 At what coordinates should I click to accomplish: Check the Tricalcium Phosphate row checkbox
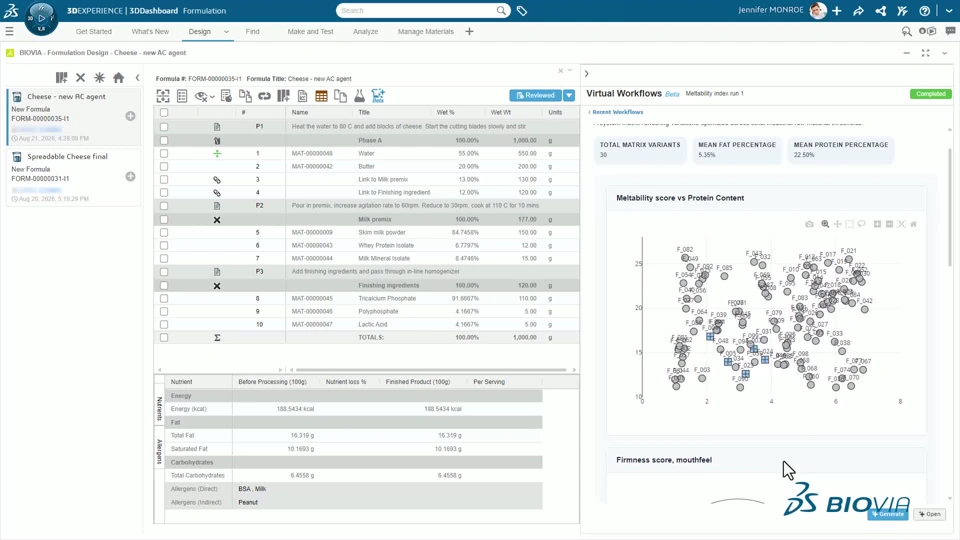(163, 298)
